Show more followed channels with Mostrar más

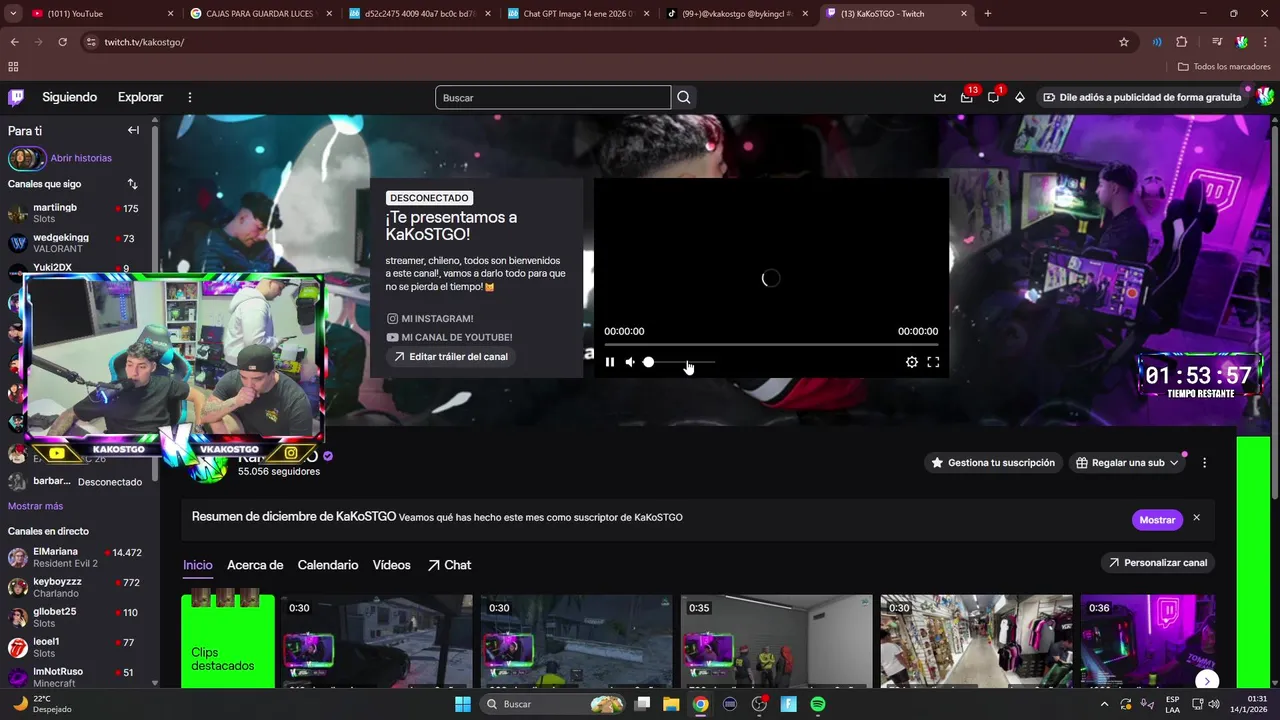(35, 506)
